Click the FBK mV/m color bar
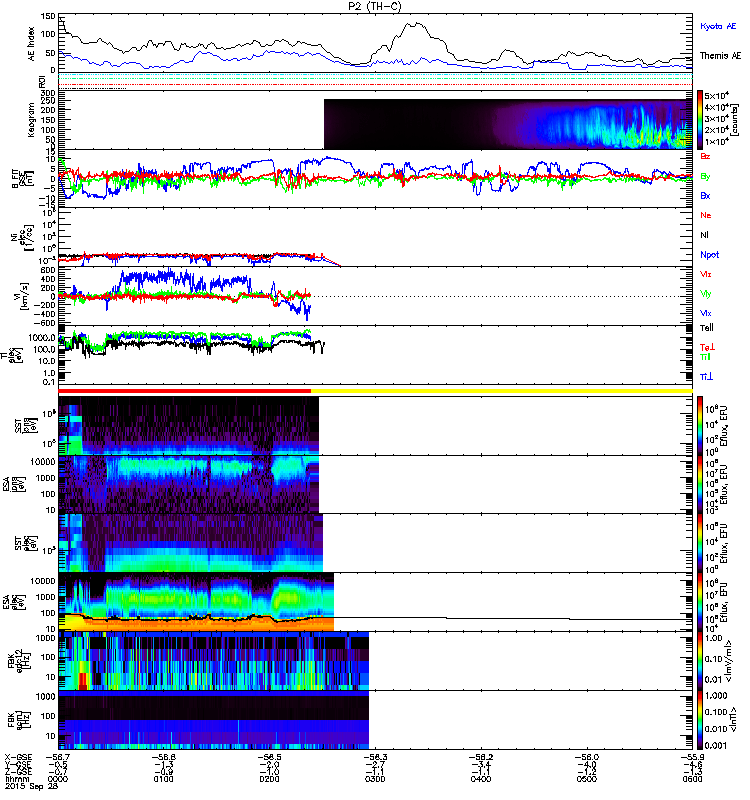The width and height of the screenshot is (750, 800). pos(701,661)
